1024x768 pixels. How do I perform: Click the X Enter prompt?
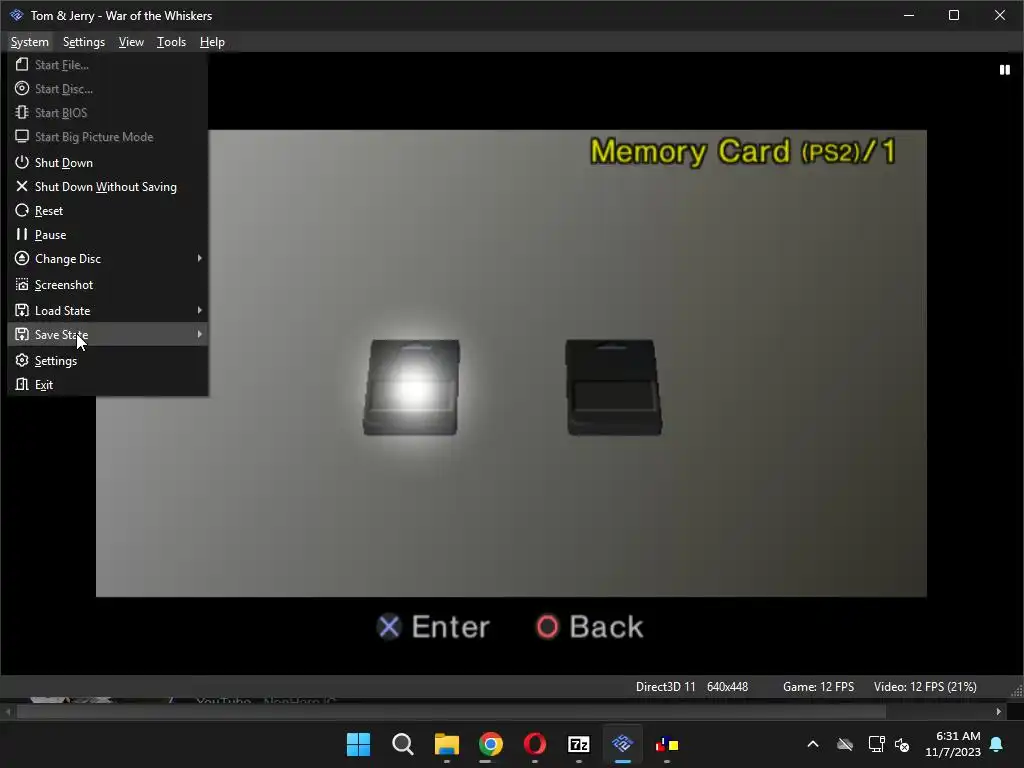[434, 627]
